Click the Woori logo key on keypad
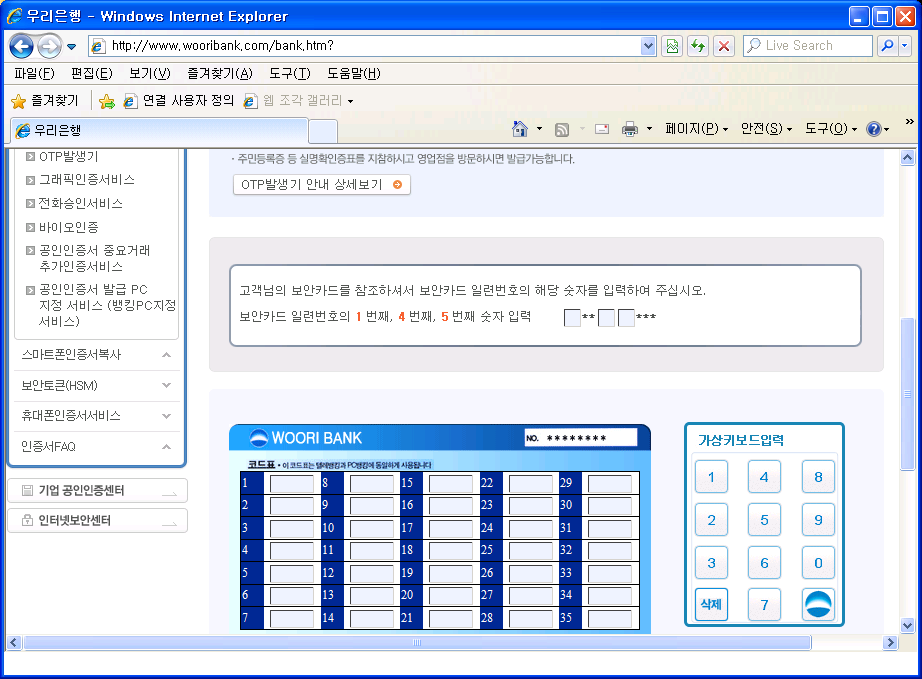 point(818,604)
